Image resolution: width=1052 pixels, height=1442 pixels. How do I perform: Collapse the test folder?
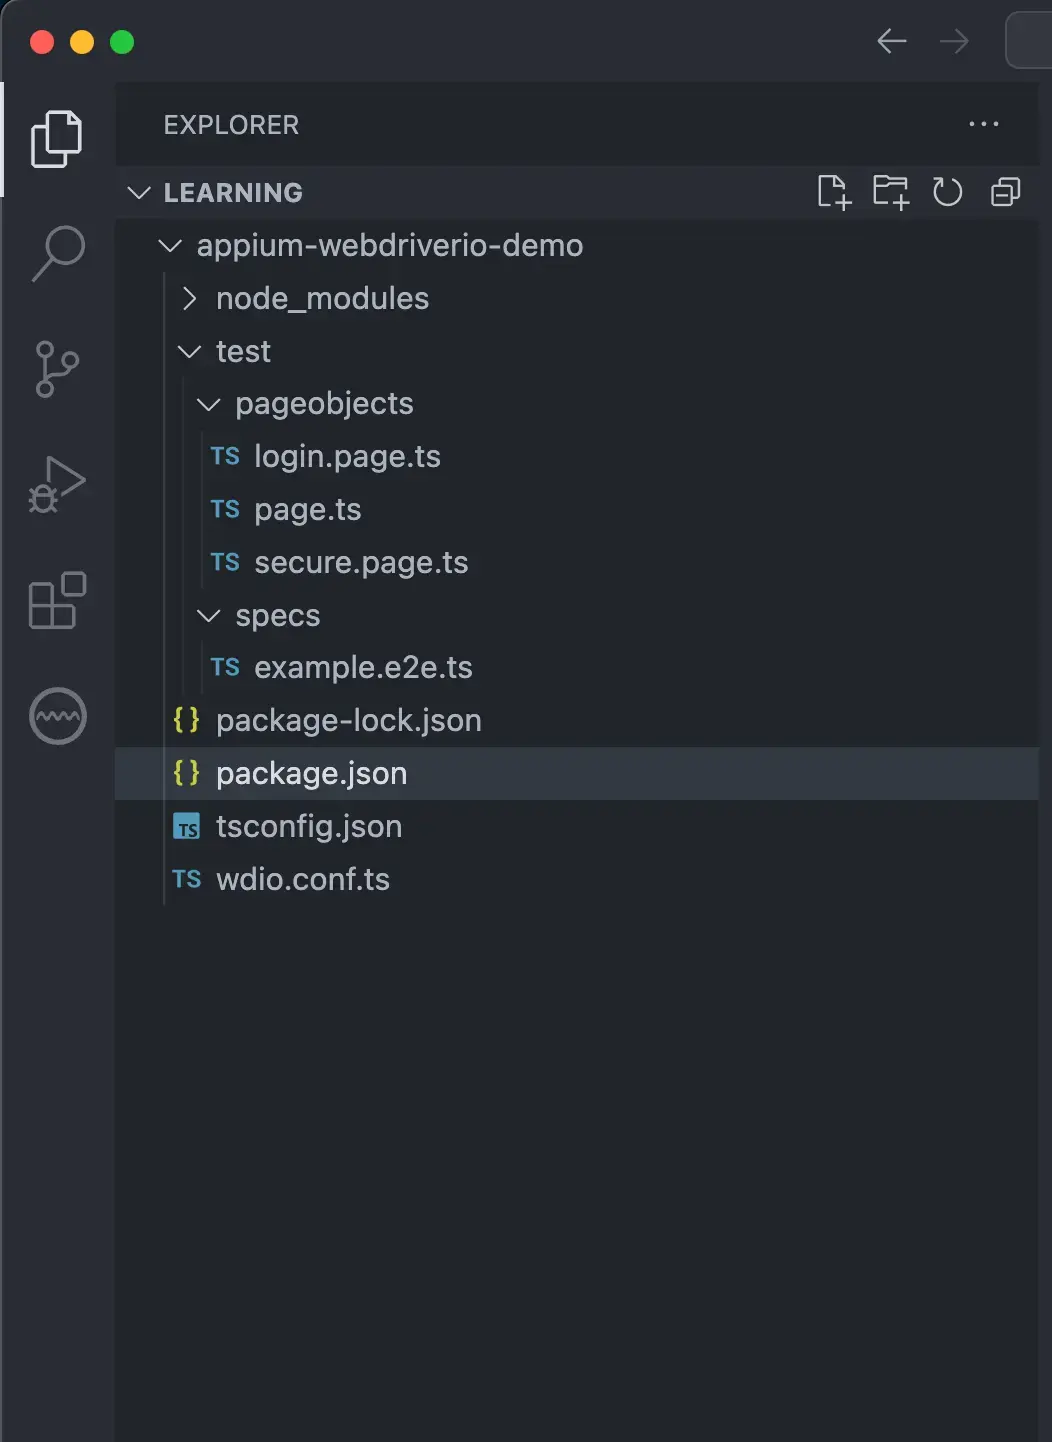189,351
